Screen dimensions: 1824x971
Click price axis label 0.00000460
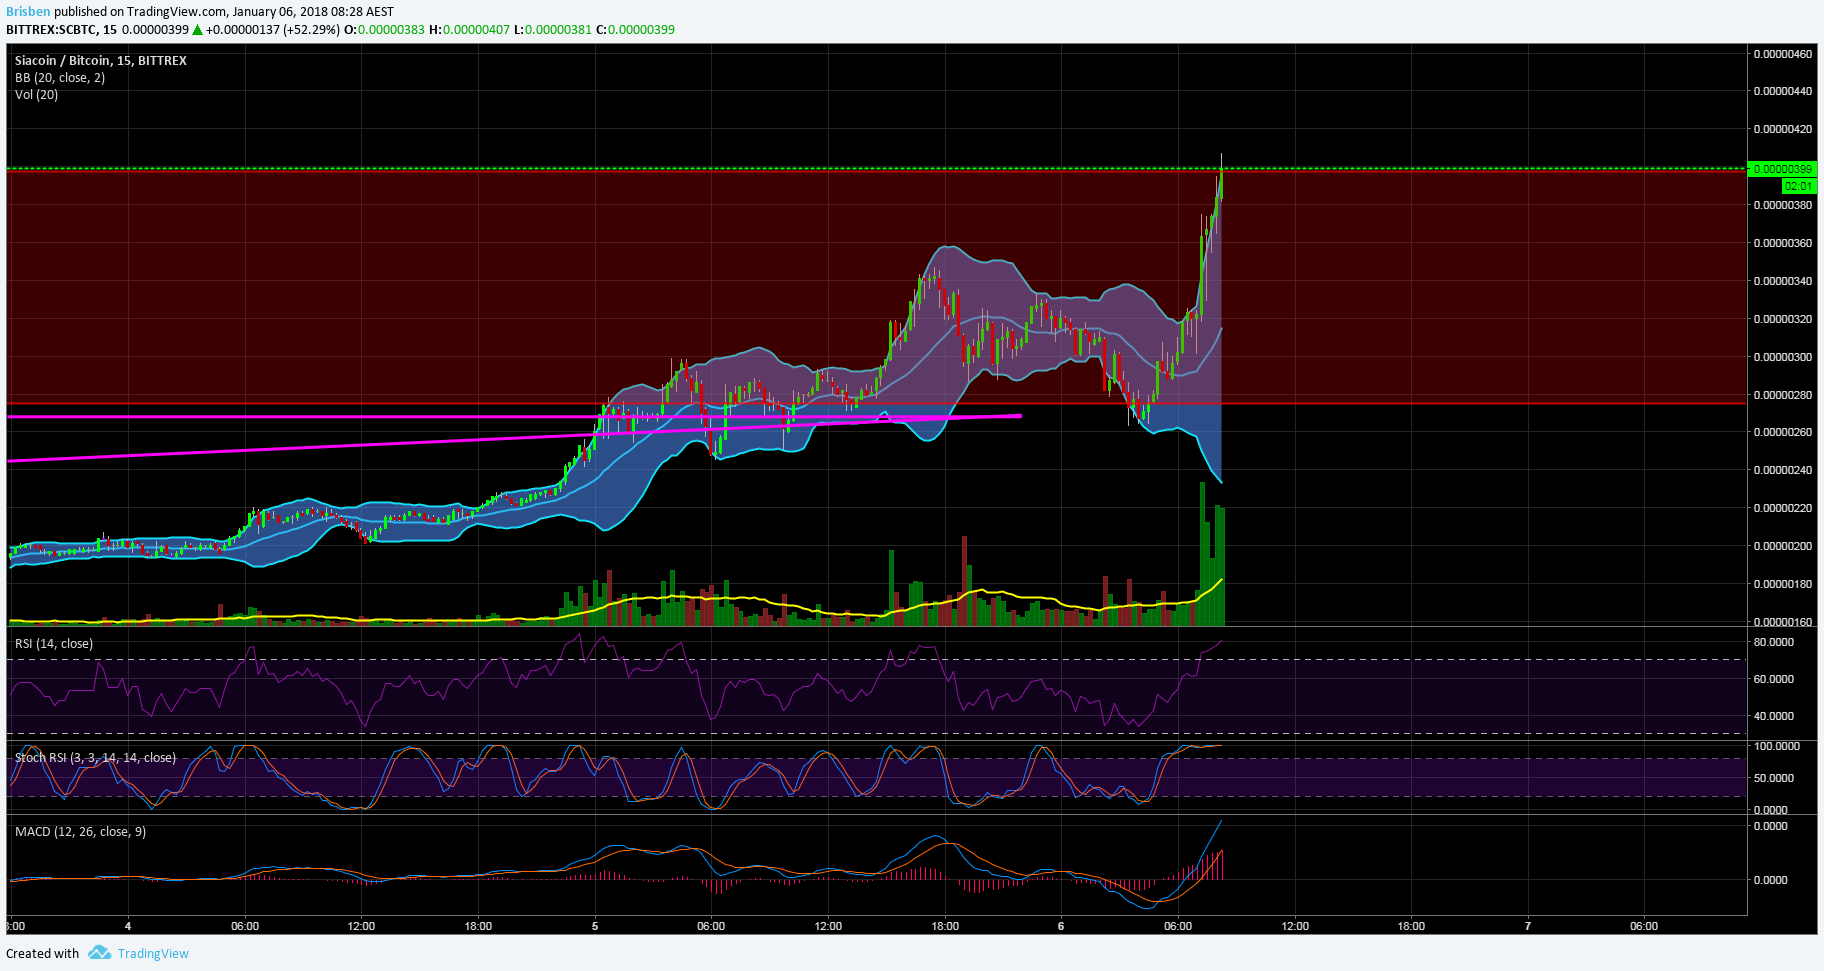[x=1782, y=54]
